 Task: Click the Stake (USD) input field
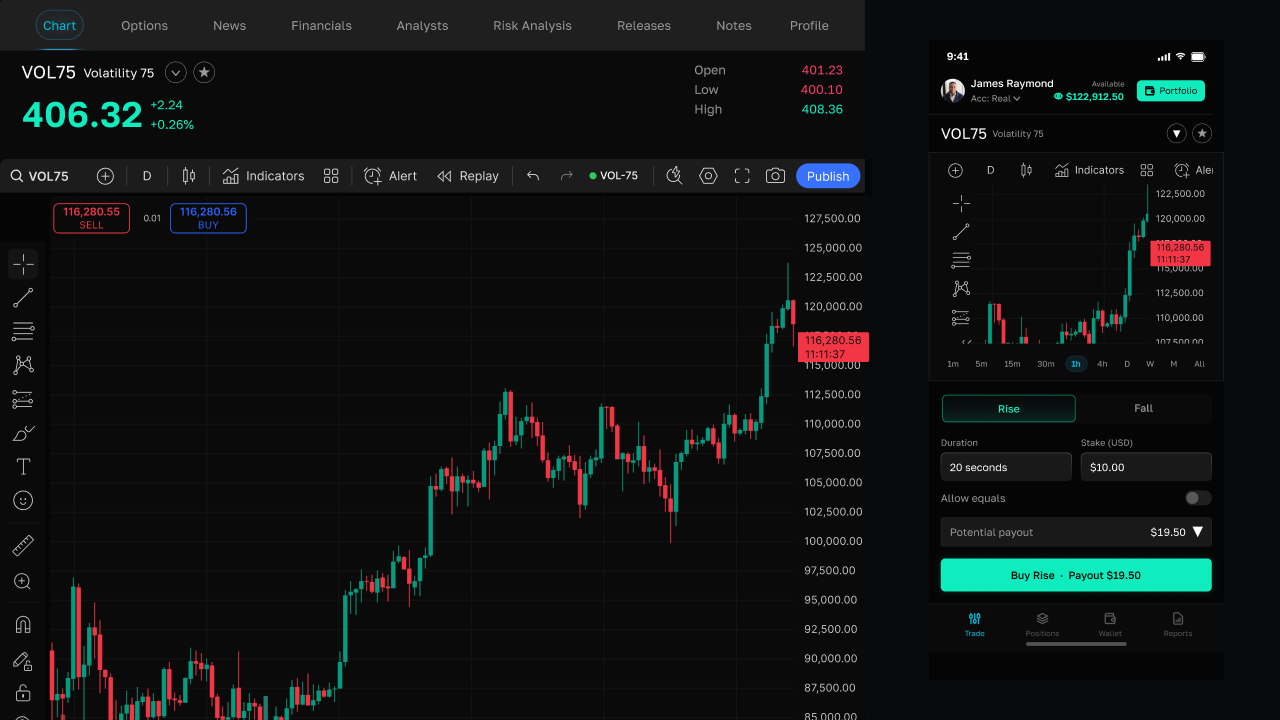(x=1146, y=467)
